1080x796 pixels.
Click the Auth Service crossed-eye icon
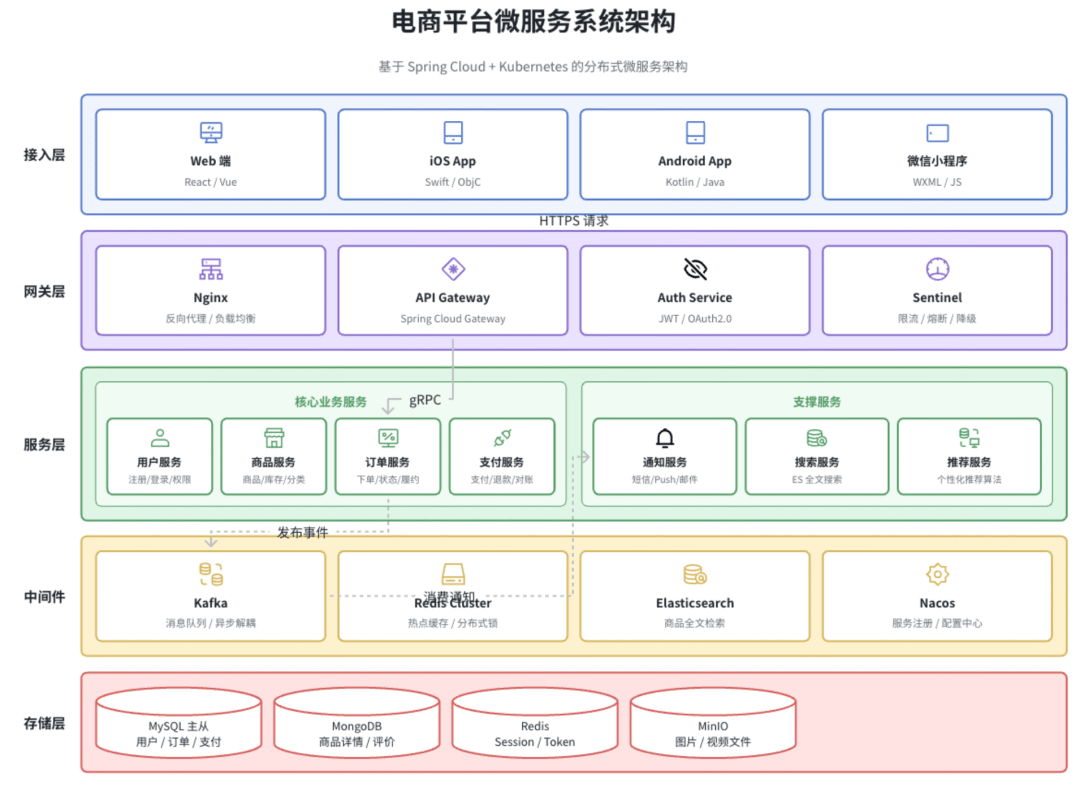(696, 269)
